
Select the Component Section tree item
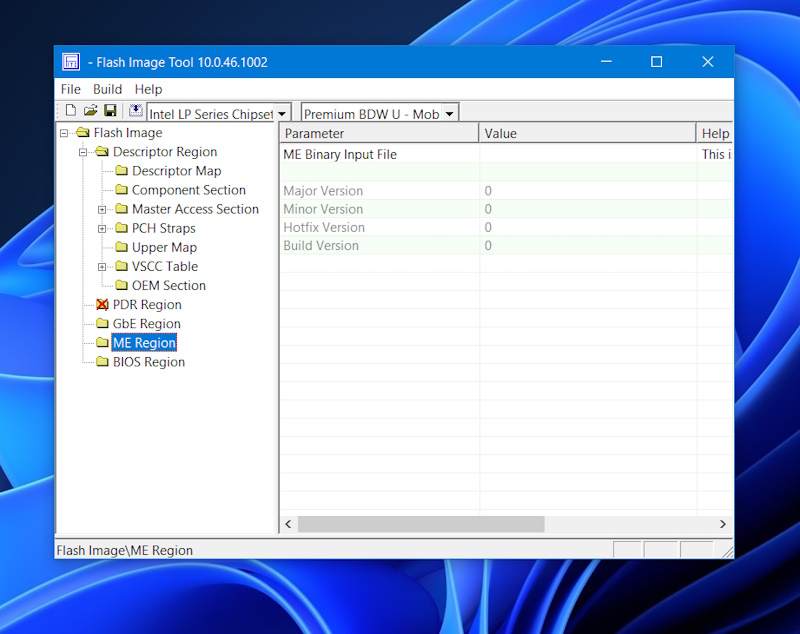coord(189,190)
